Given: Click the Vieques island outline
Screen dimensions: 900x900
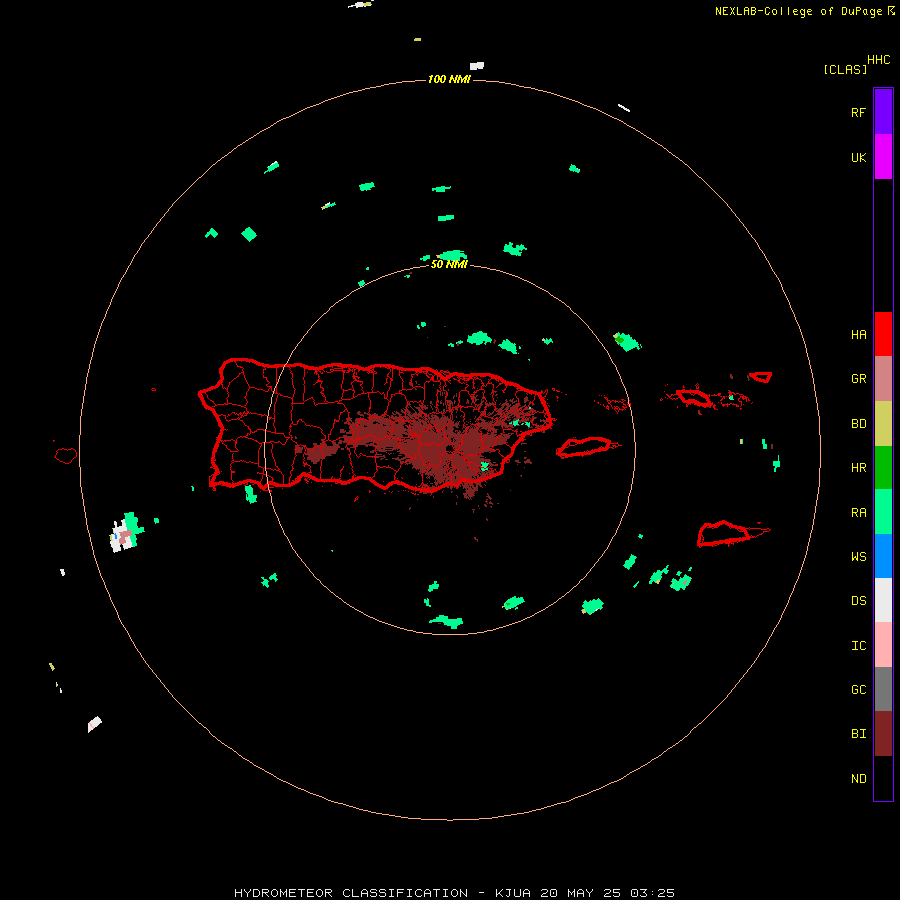Looking at the screenshot, I should 584,447.
